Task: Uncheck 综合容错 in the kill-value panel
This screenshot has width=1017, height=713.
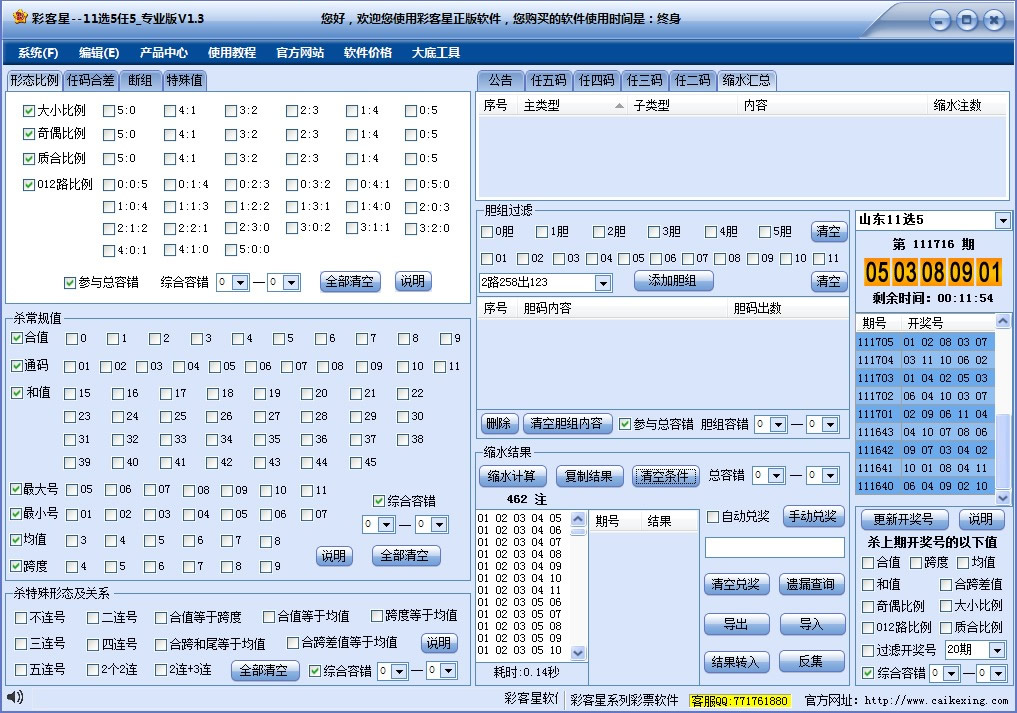Action: click(378, 499)
